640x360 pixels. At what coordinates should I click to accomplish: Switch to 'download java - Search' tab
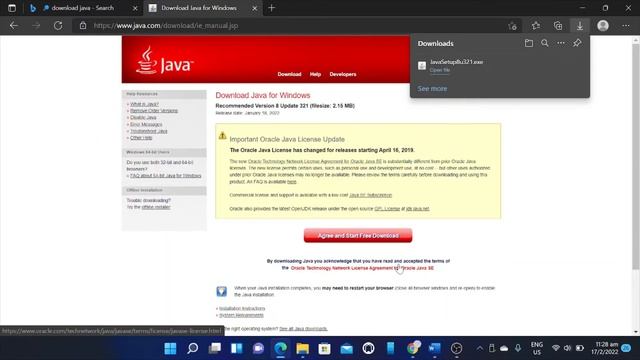[84, 8]
